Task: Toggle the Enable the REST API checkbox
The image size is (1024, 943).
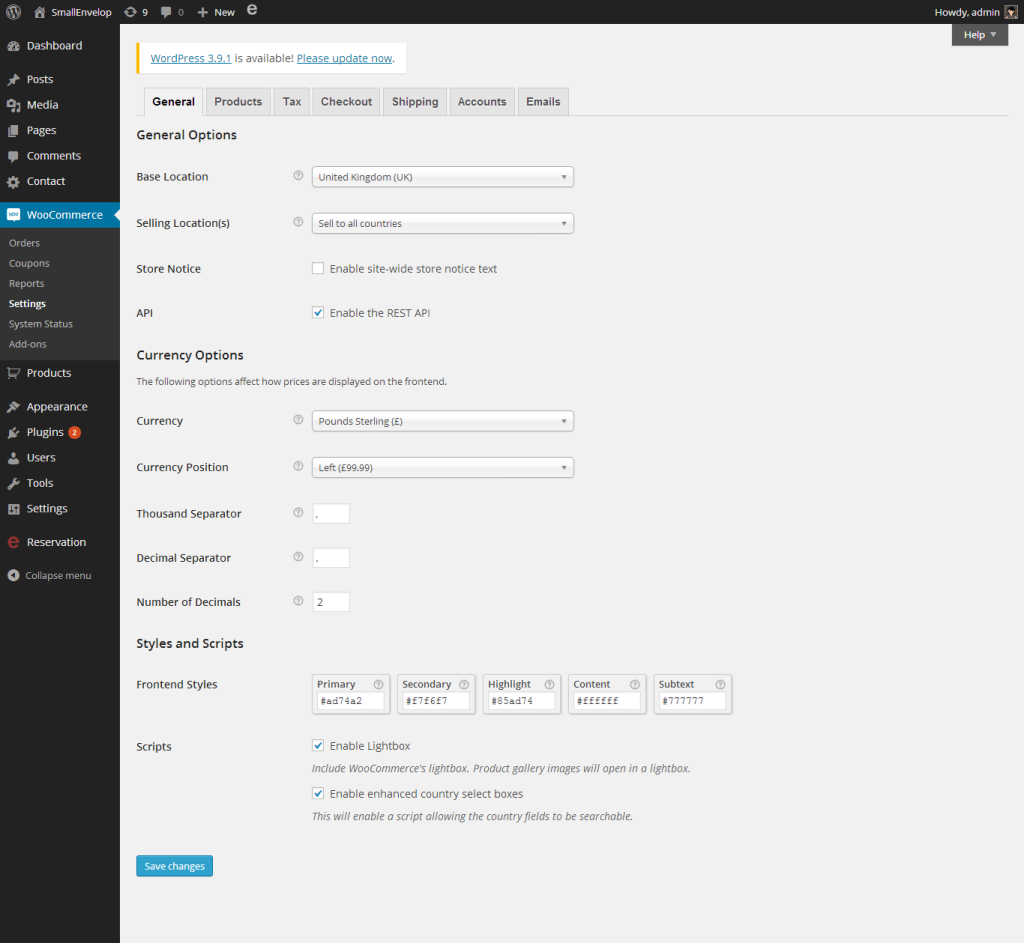Action: (x=318, y=313)
